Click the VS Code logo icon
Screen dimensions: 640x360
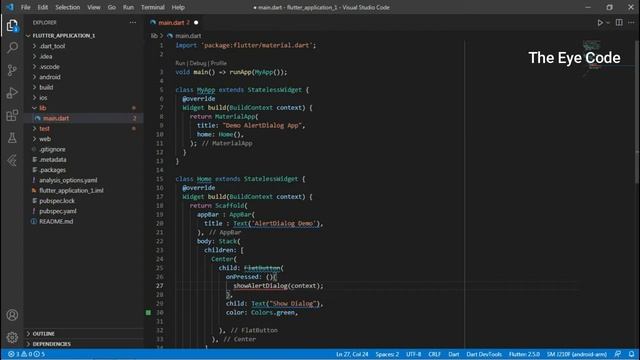[x=10, y=7]
